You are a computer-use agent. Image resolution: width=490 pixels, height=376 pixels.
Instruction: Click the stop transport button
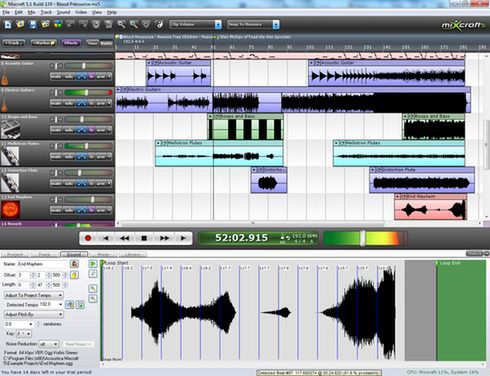(x=144, y=238)
